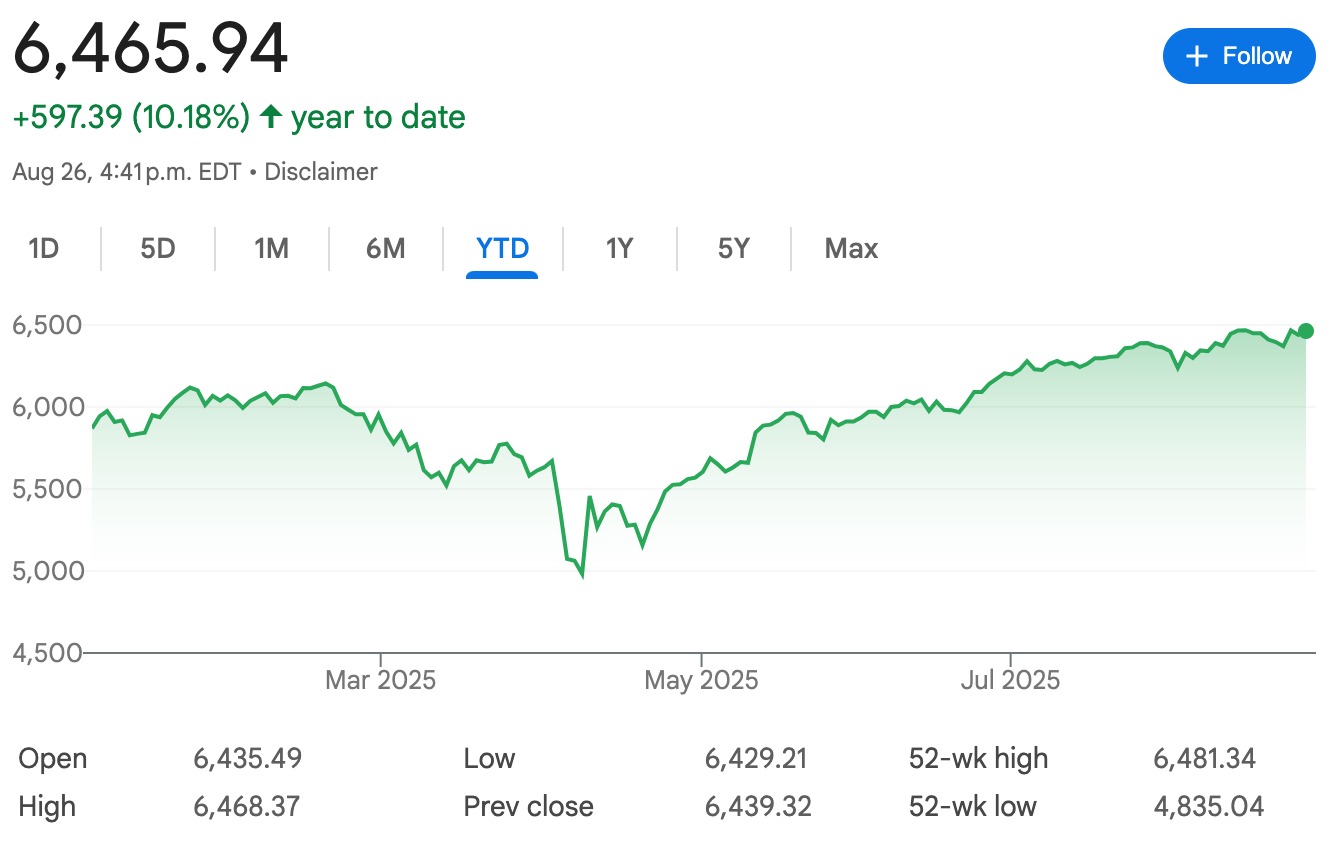
Task: Click the 52-wk high value 6,481.34
Action: tap(1204, 759)
